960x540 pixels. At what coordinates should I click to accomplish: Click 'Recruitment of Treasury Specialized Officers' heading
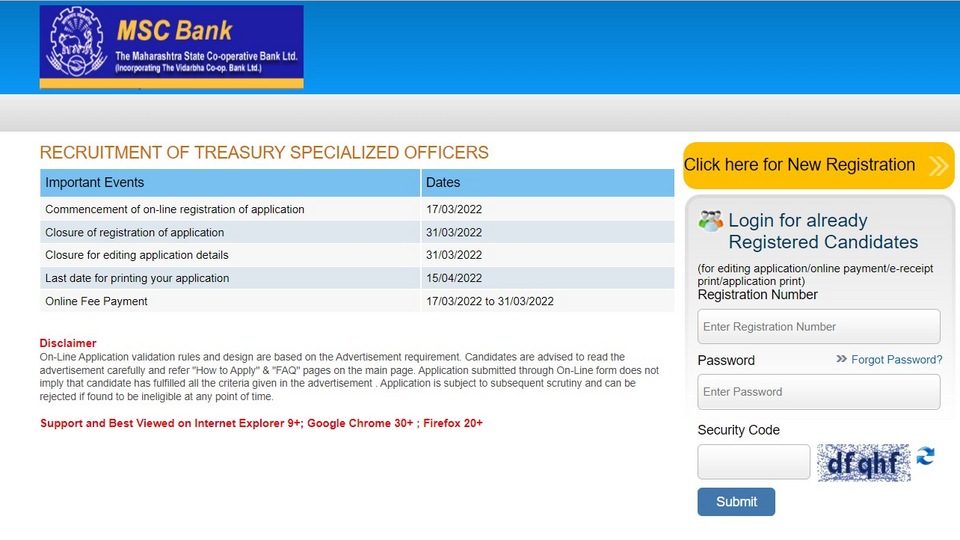pos(264,152)
